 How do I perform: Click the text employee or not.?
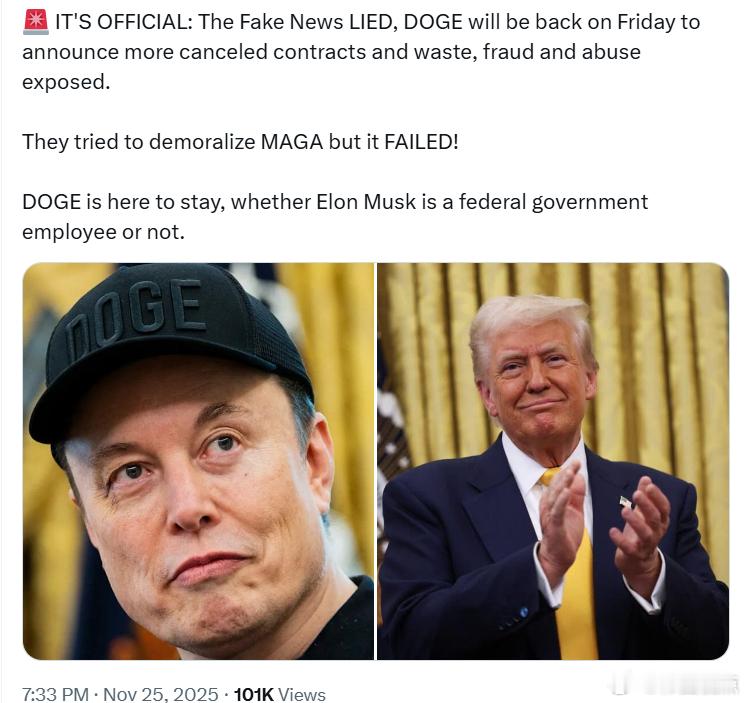click(103, 232)
